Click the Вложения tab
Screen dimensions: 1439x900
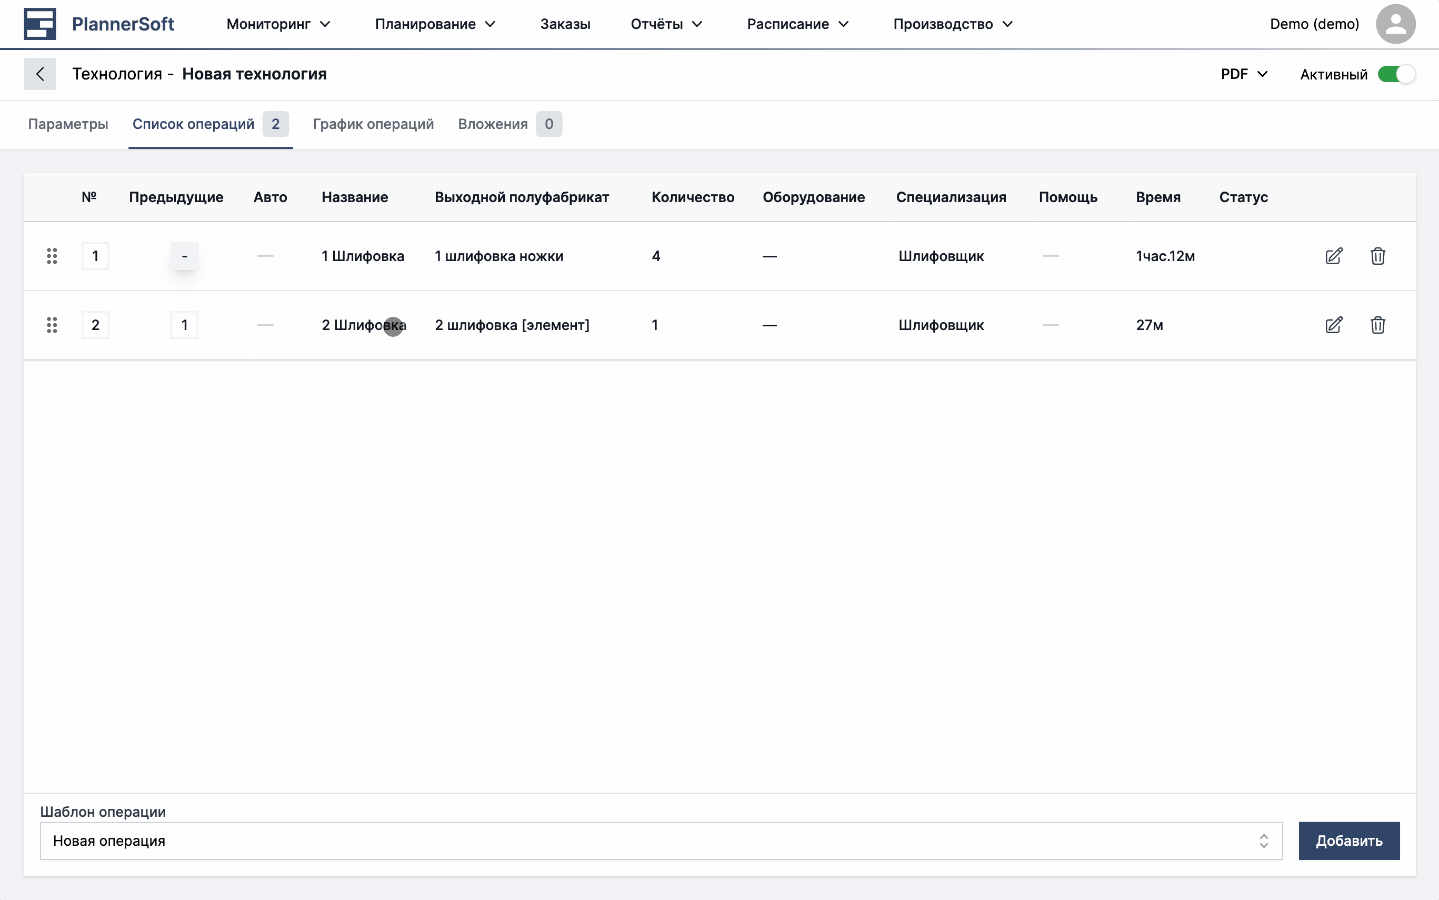(x=493, y=124)
